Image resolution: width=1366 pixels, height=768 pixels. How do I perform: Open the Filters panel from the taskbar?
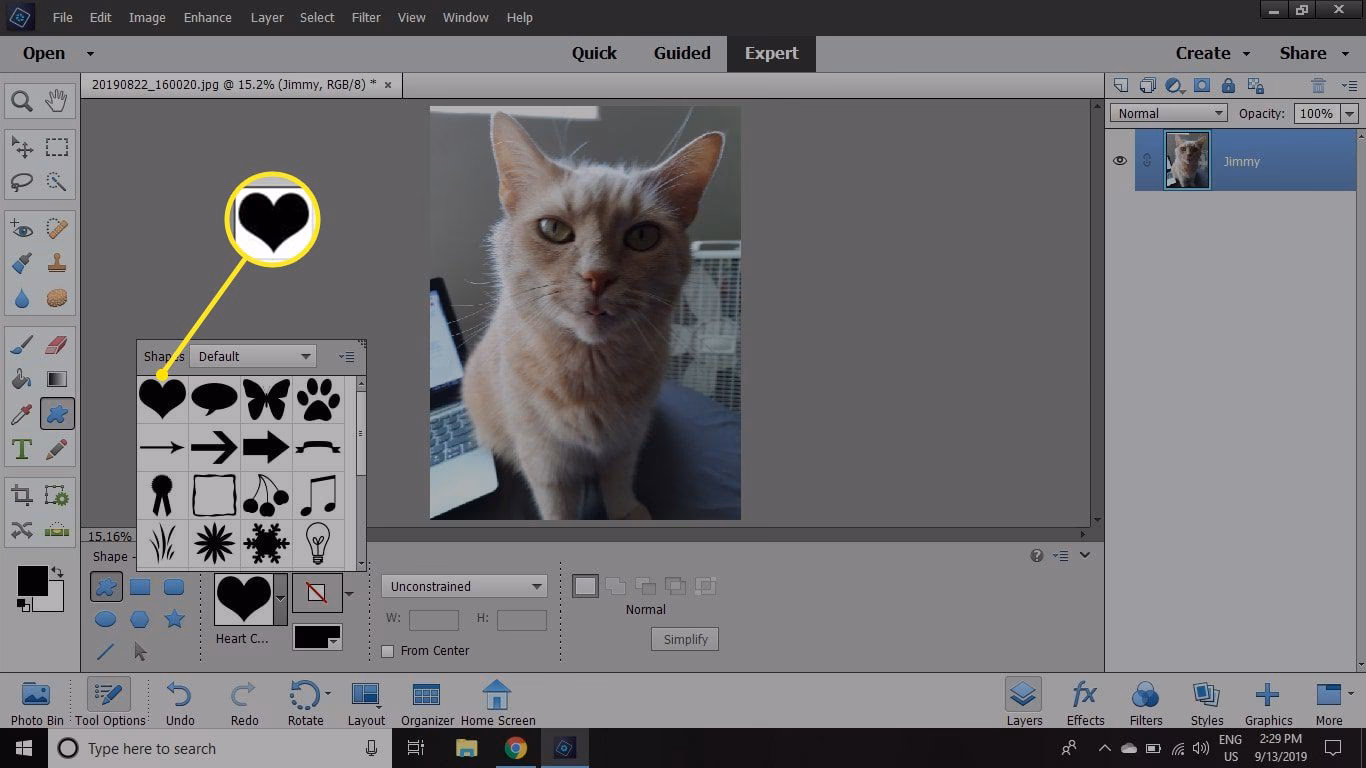tap(1145, 700)
